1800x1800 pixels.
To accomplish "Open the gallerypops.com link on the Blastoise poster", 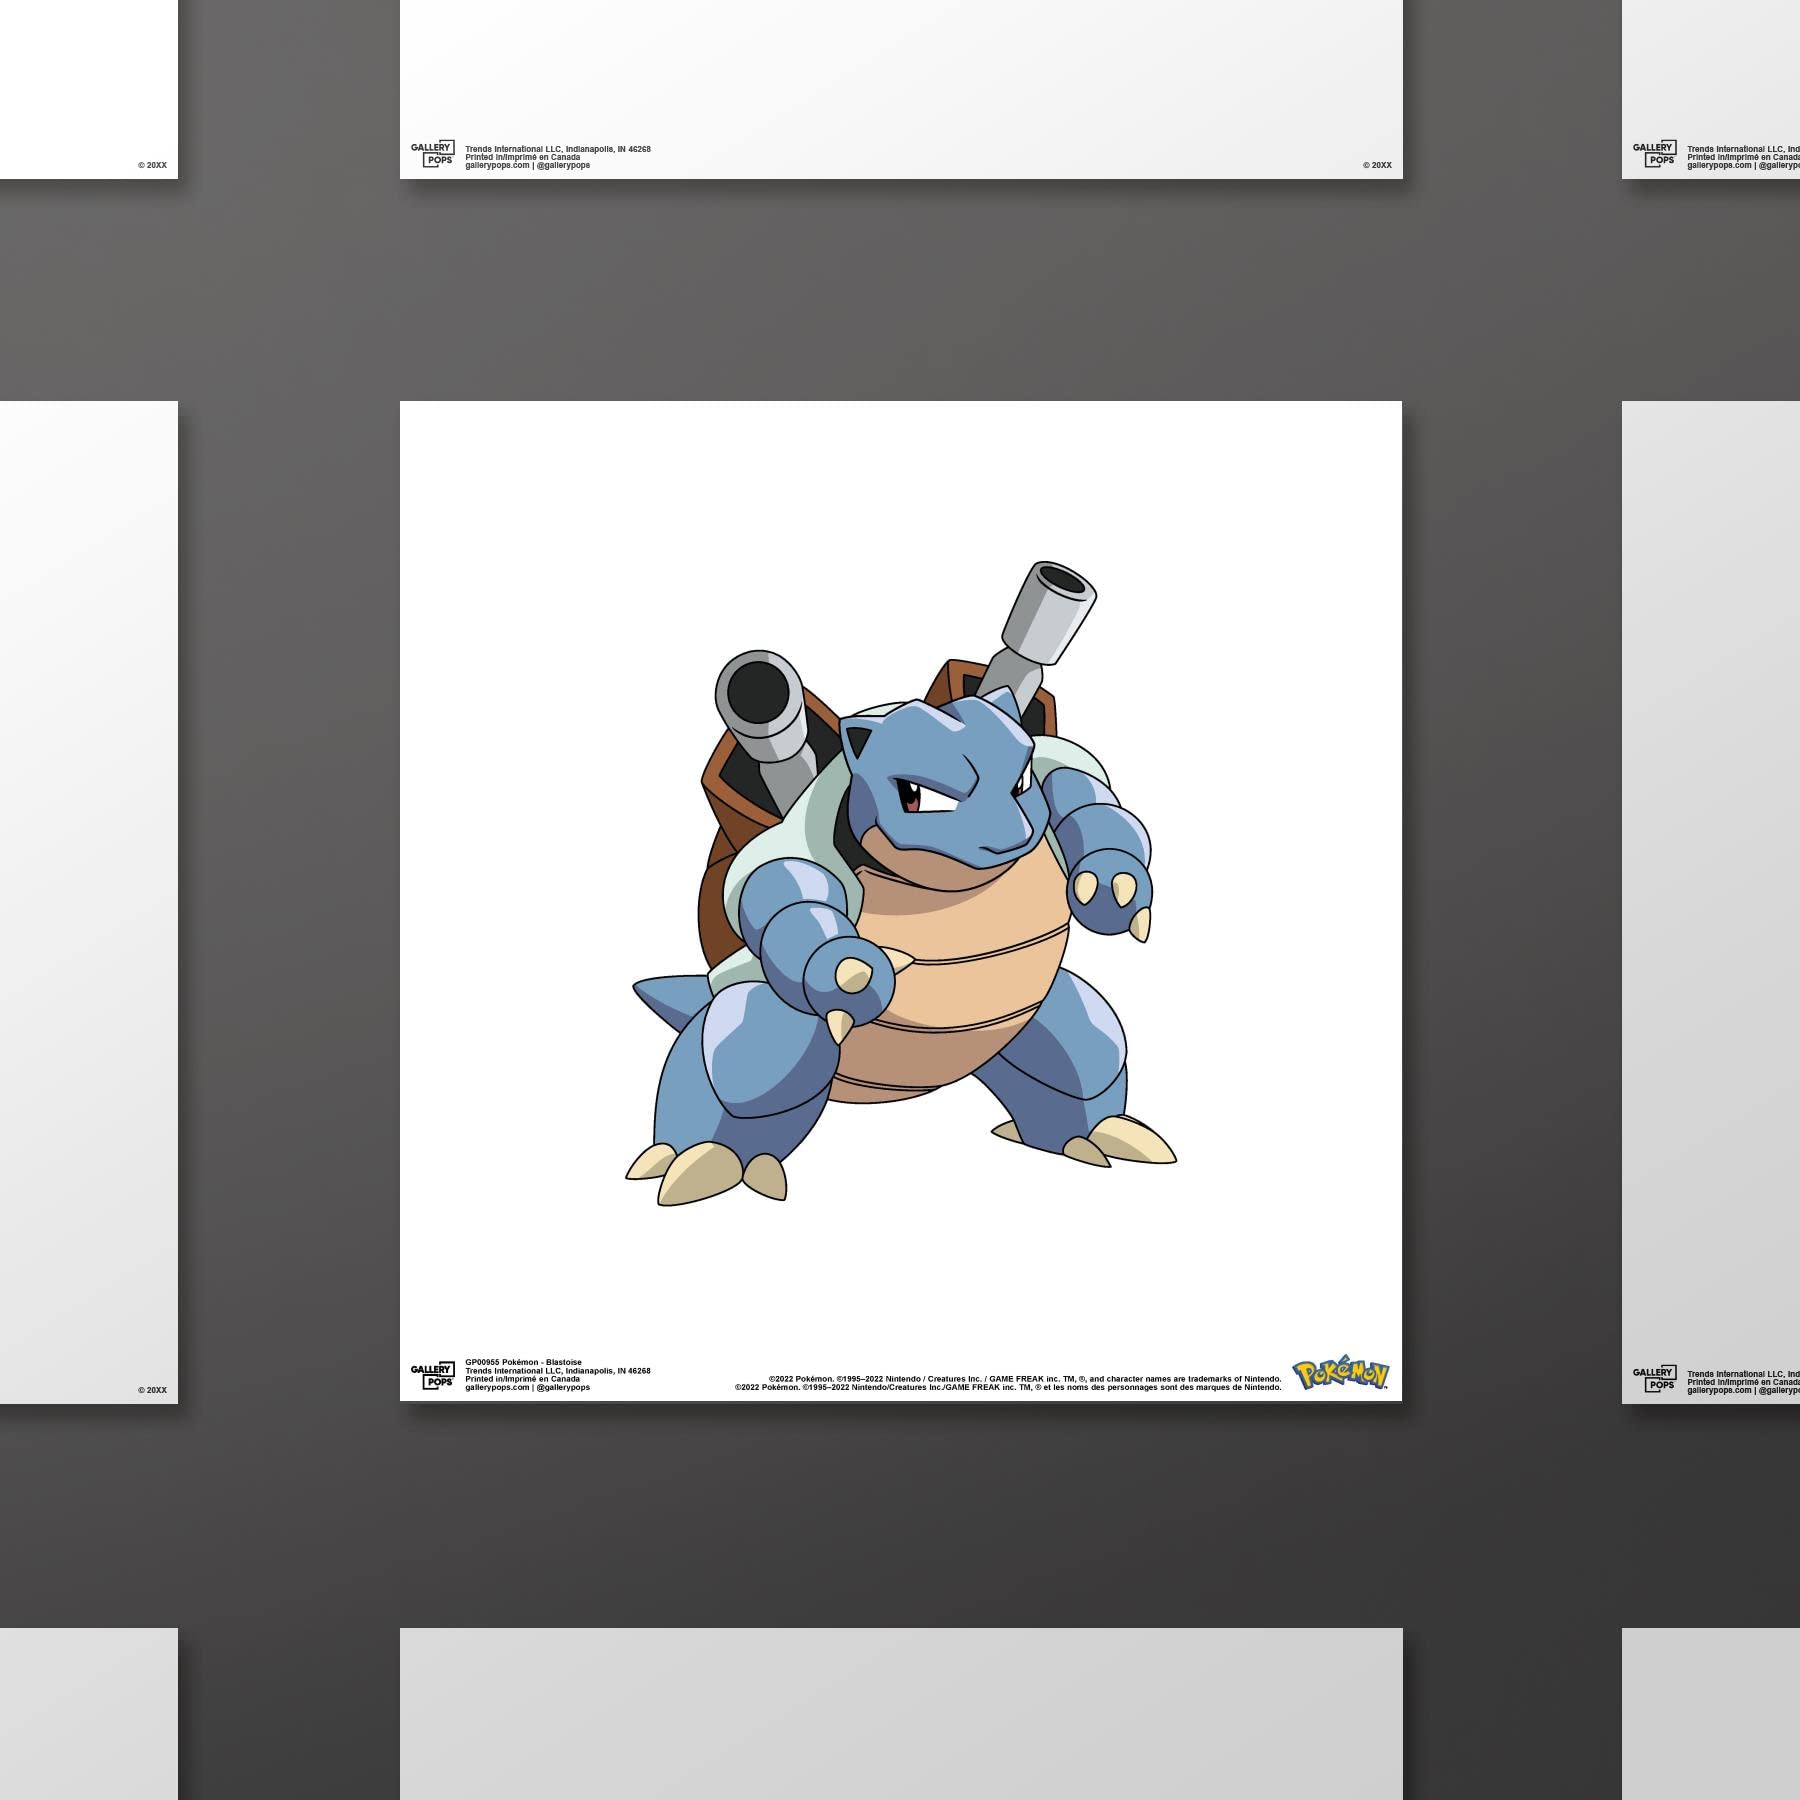I will point(497,1387).
